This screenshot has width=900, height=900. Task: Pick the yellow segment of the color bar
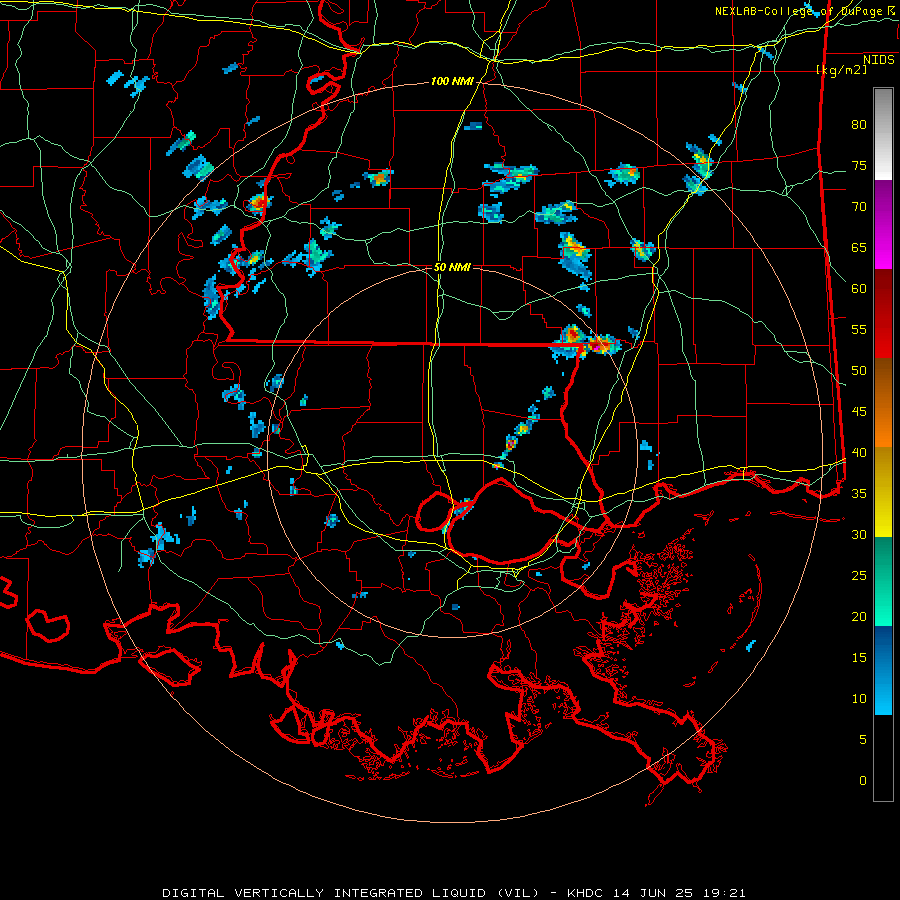tap(883, 492)
